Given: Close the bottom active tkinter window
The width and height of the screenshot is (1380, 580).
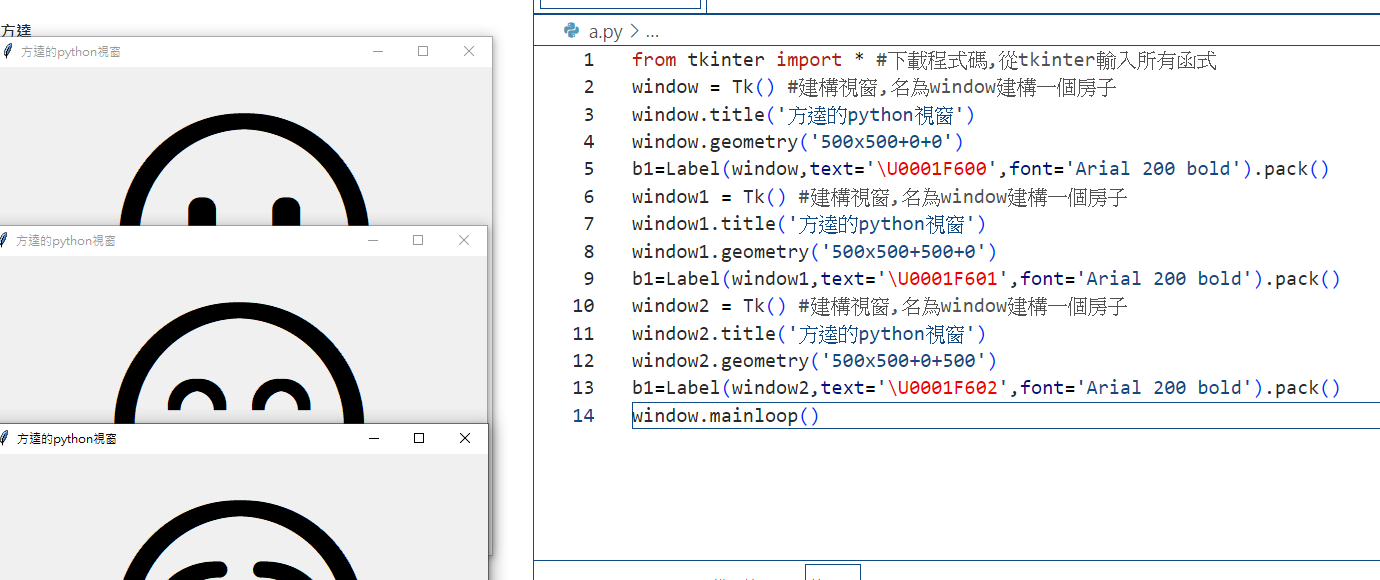Looking at the screenshot, I should 465,438.
